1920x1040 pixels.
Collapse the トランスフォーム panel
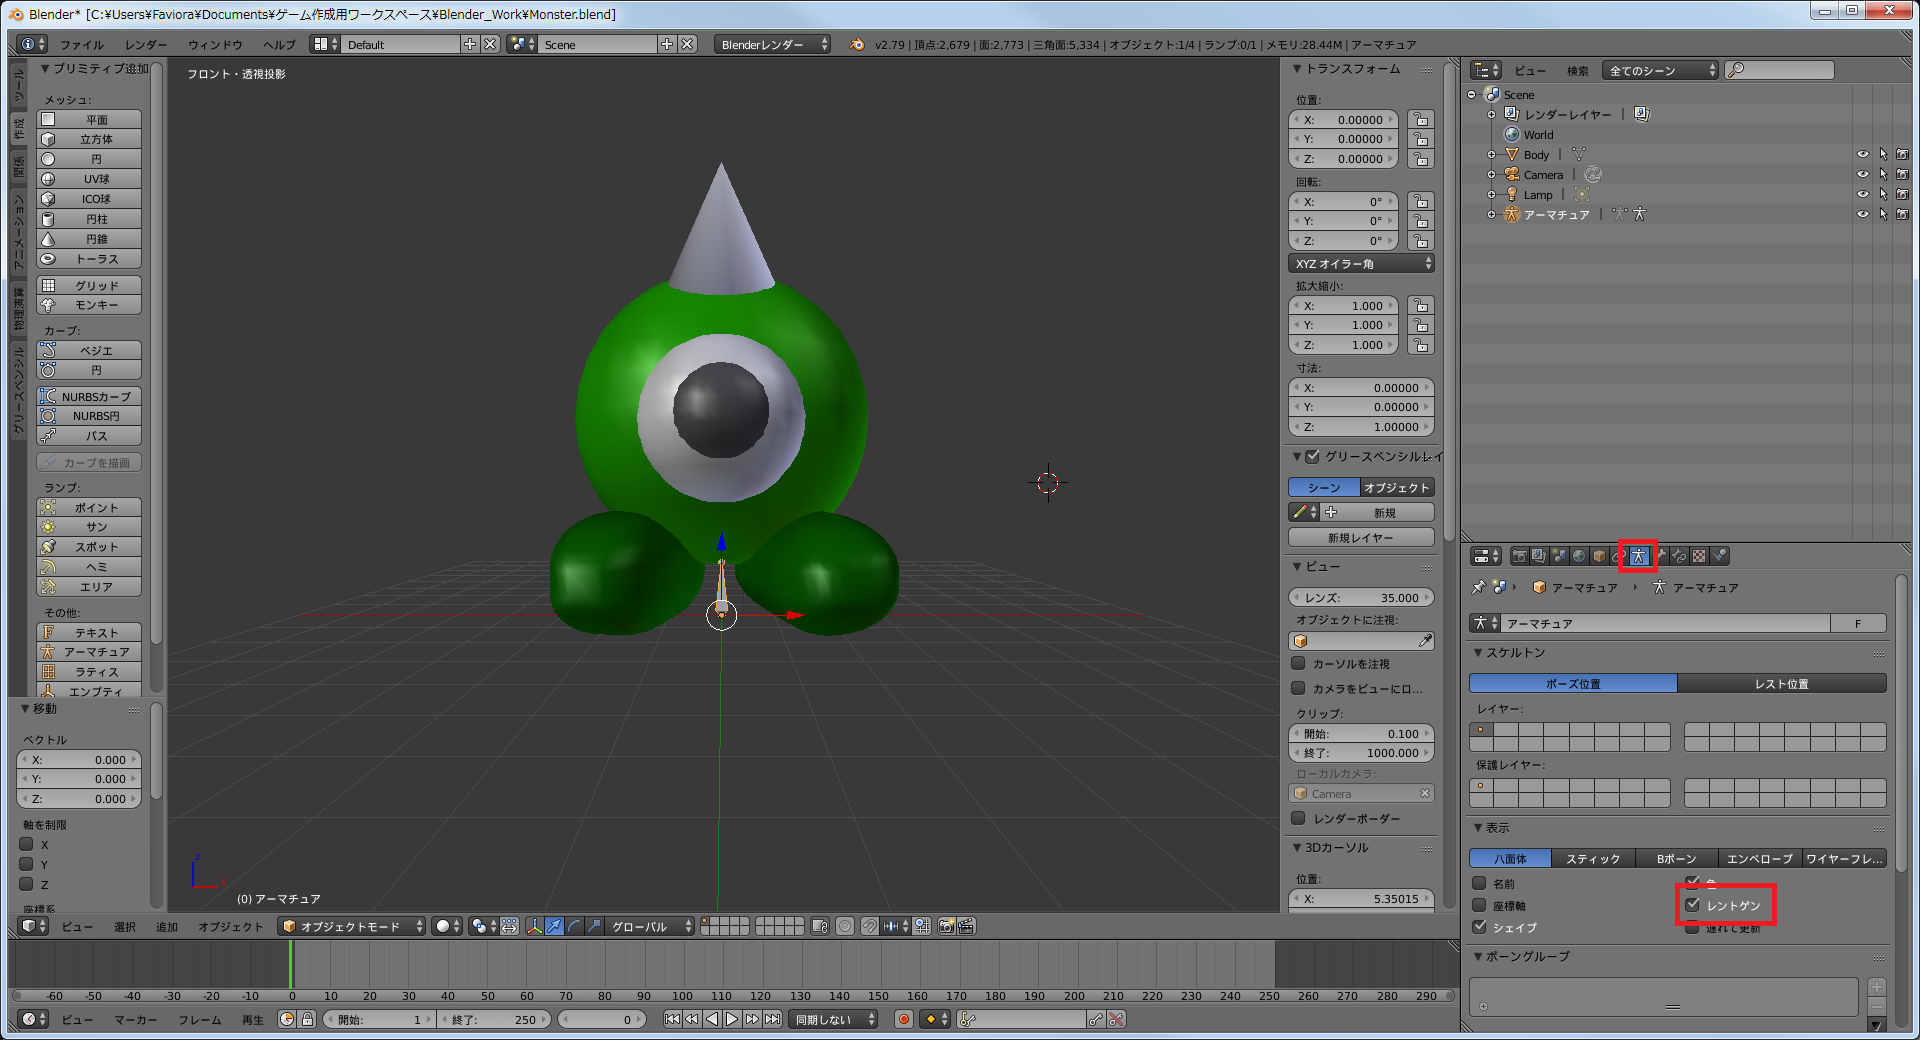pos(1297,69)
